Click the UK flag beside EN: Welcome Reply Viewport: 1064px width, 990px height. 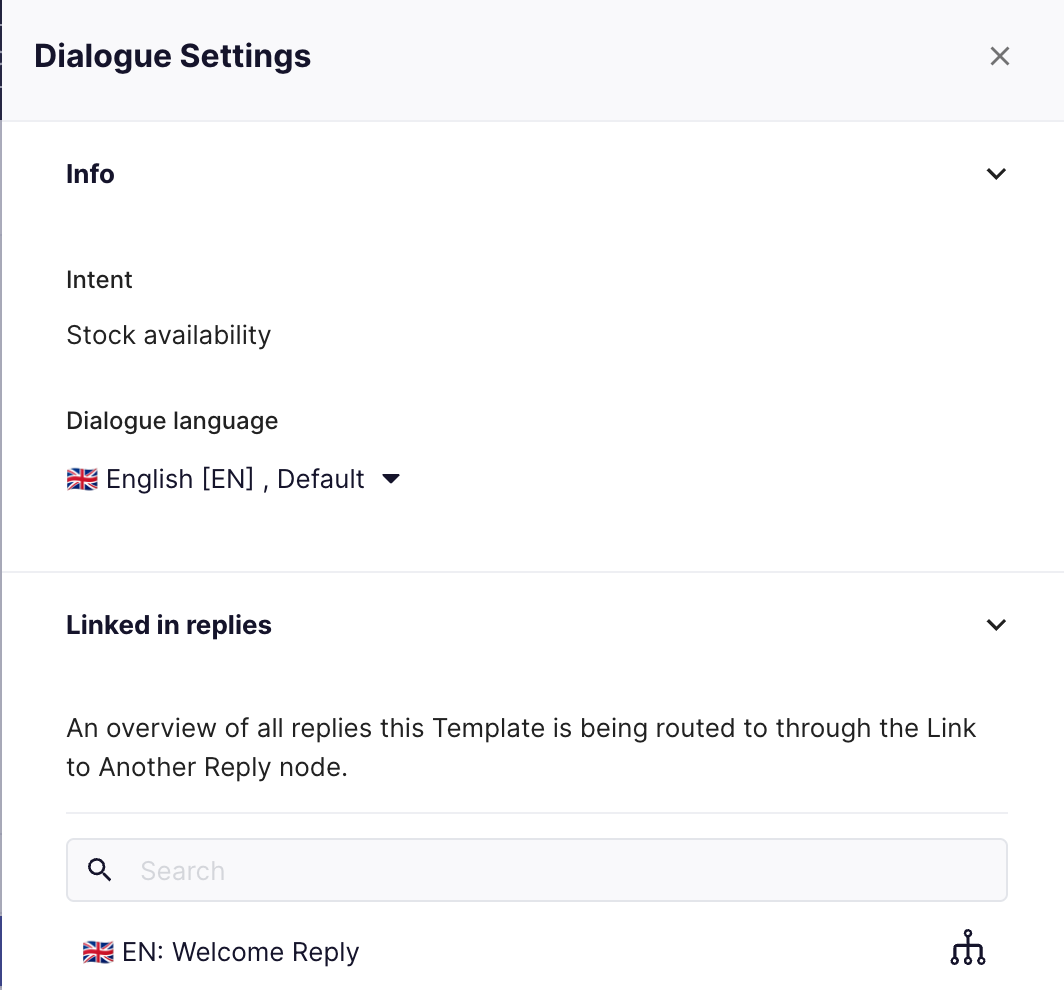[98, 952]
